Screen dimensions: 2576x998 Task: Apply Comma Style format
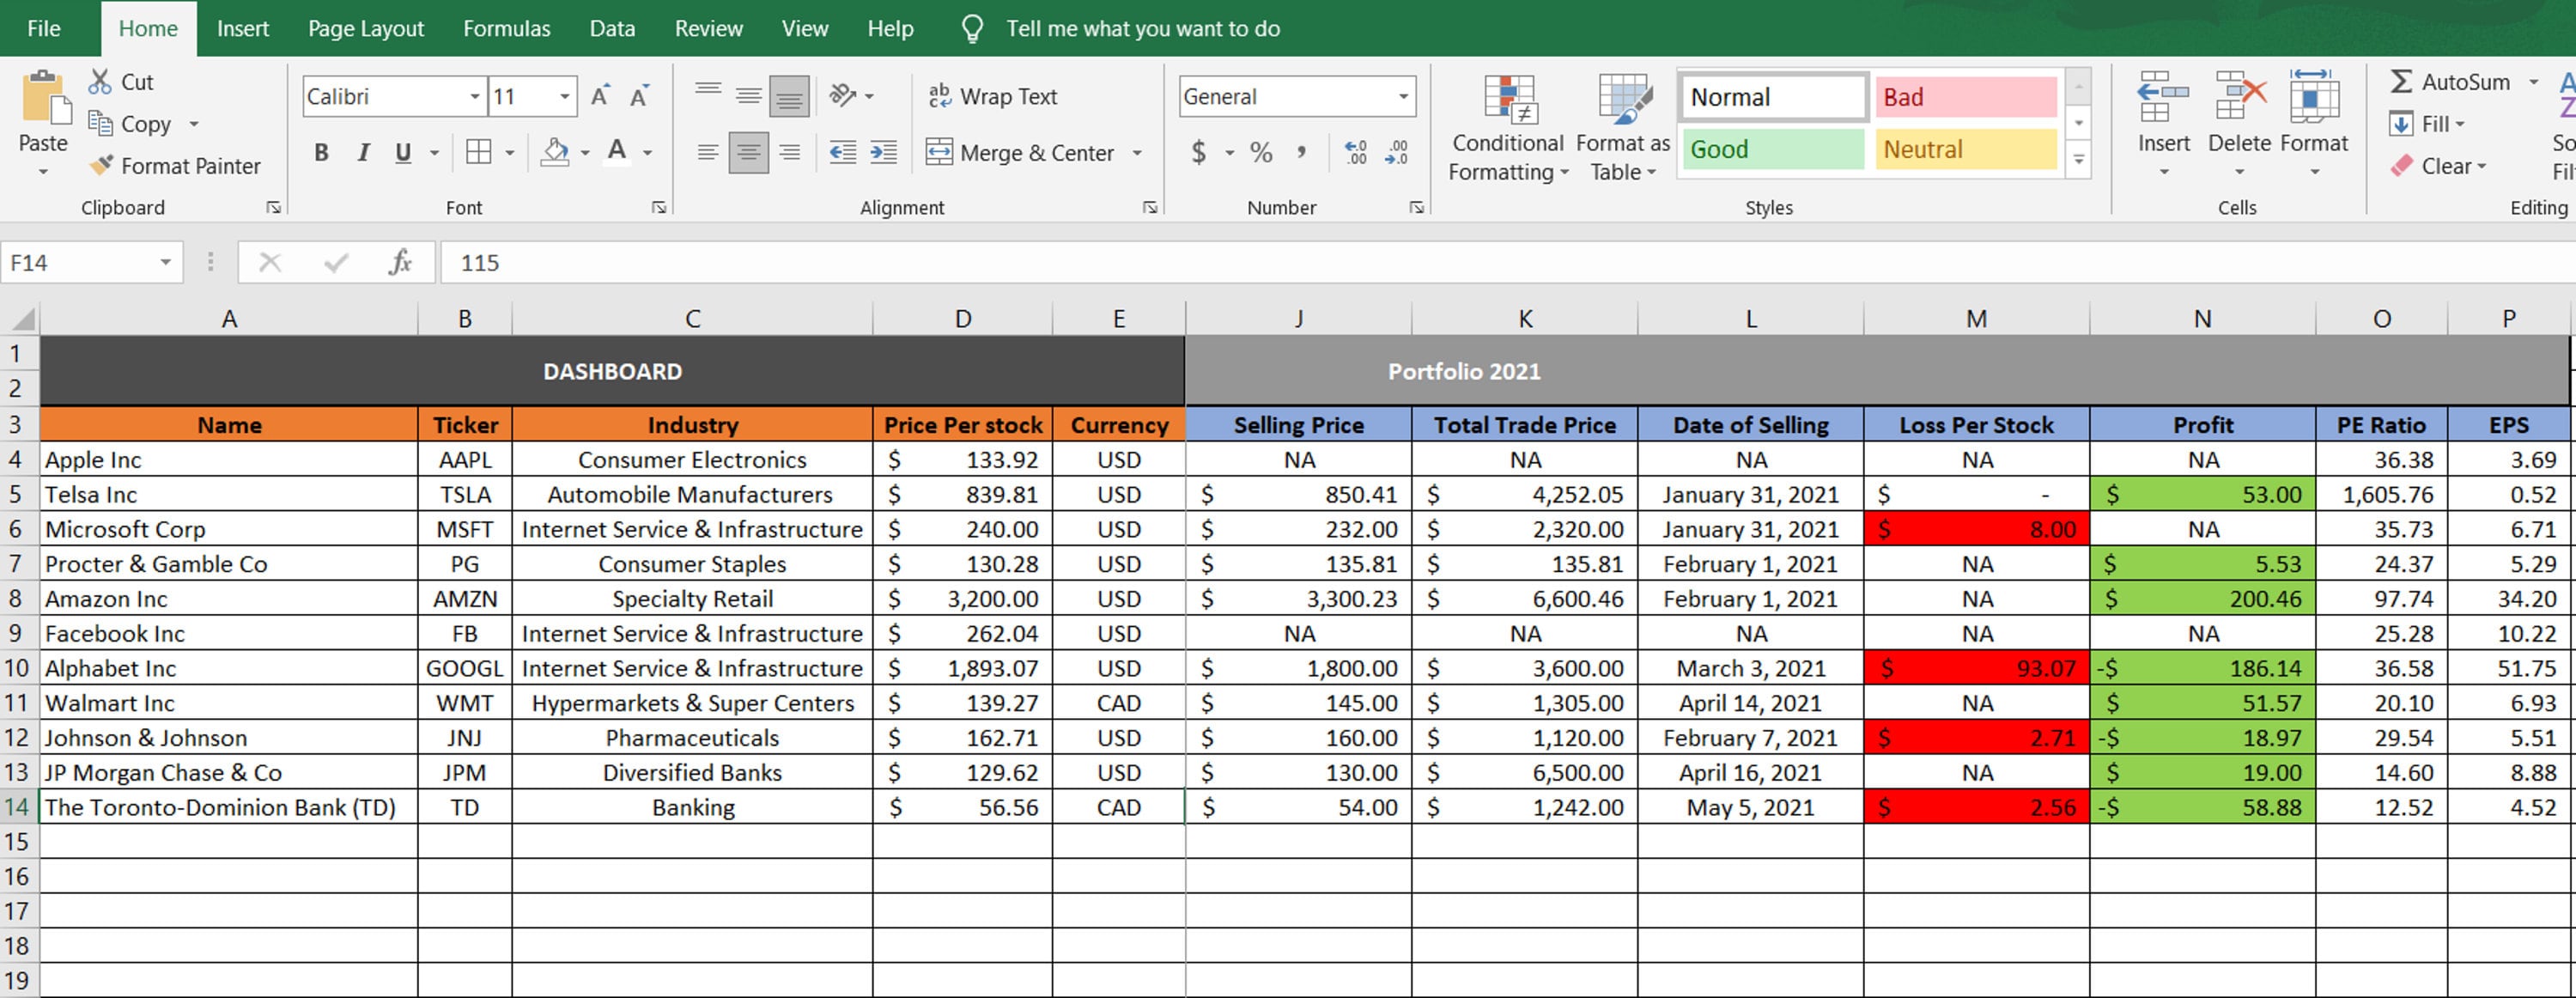tap(1301, 152)
